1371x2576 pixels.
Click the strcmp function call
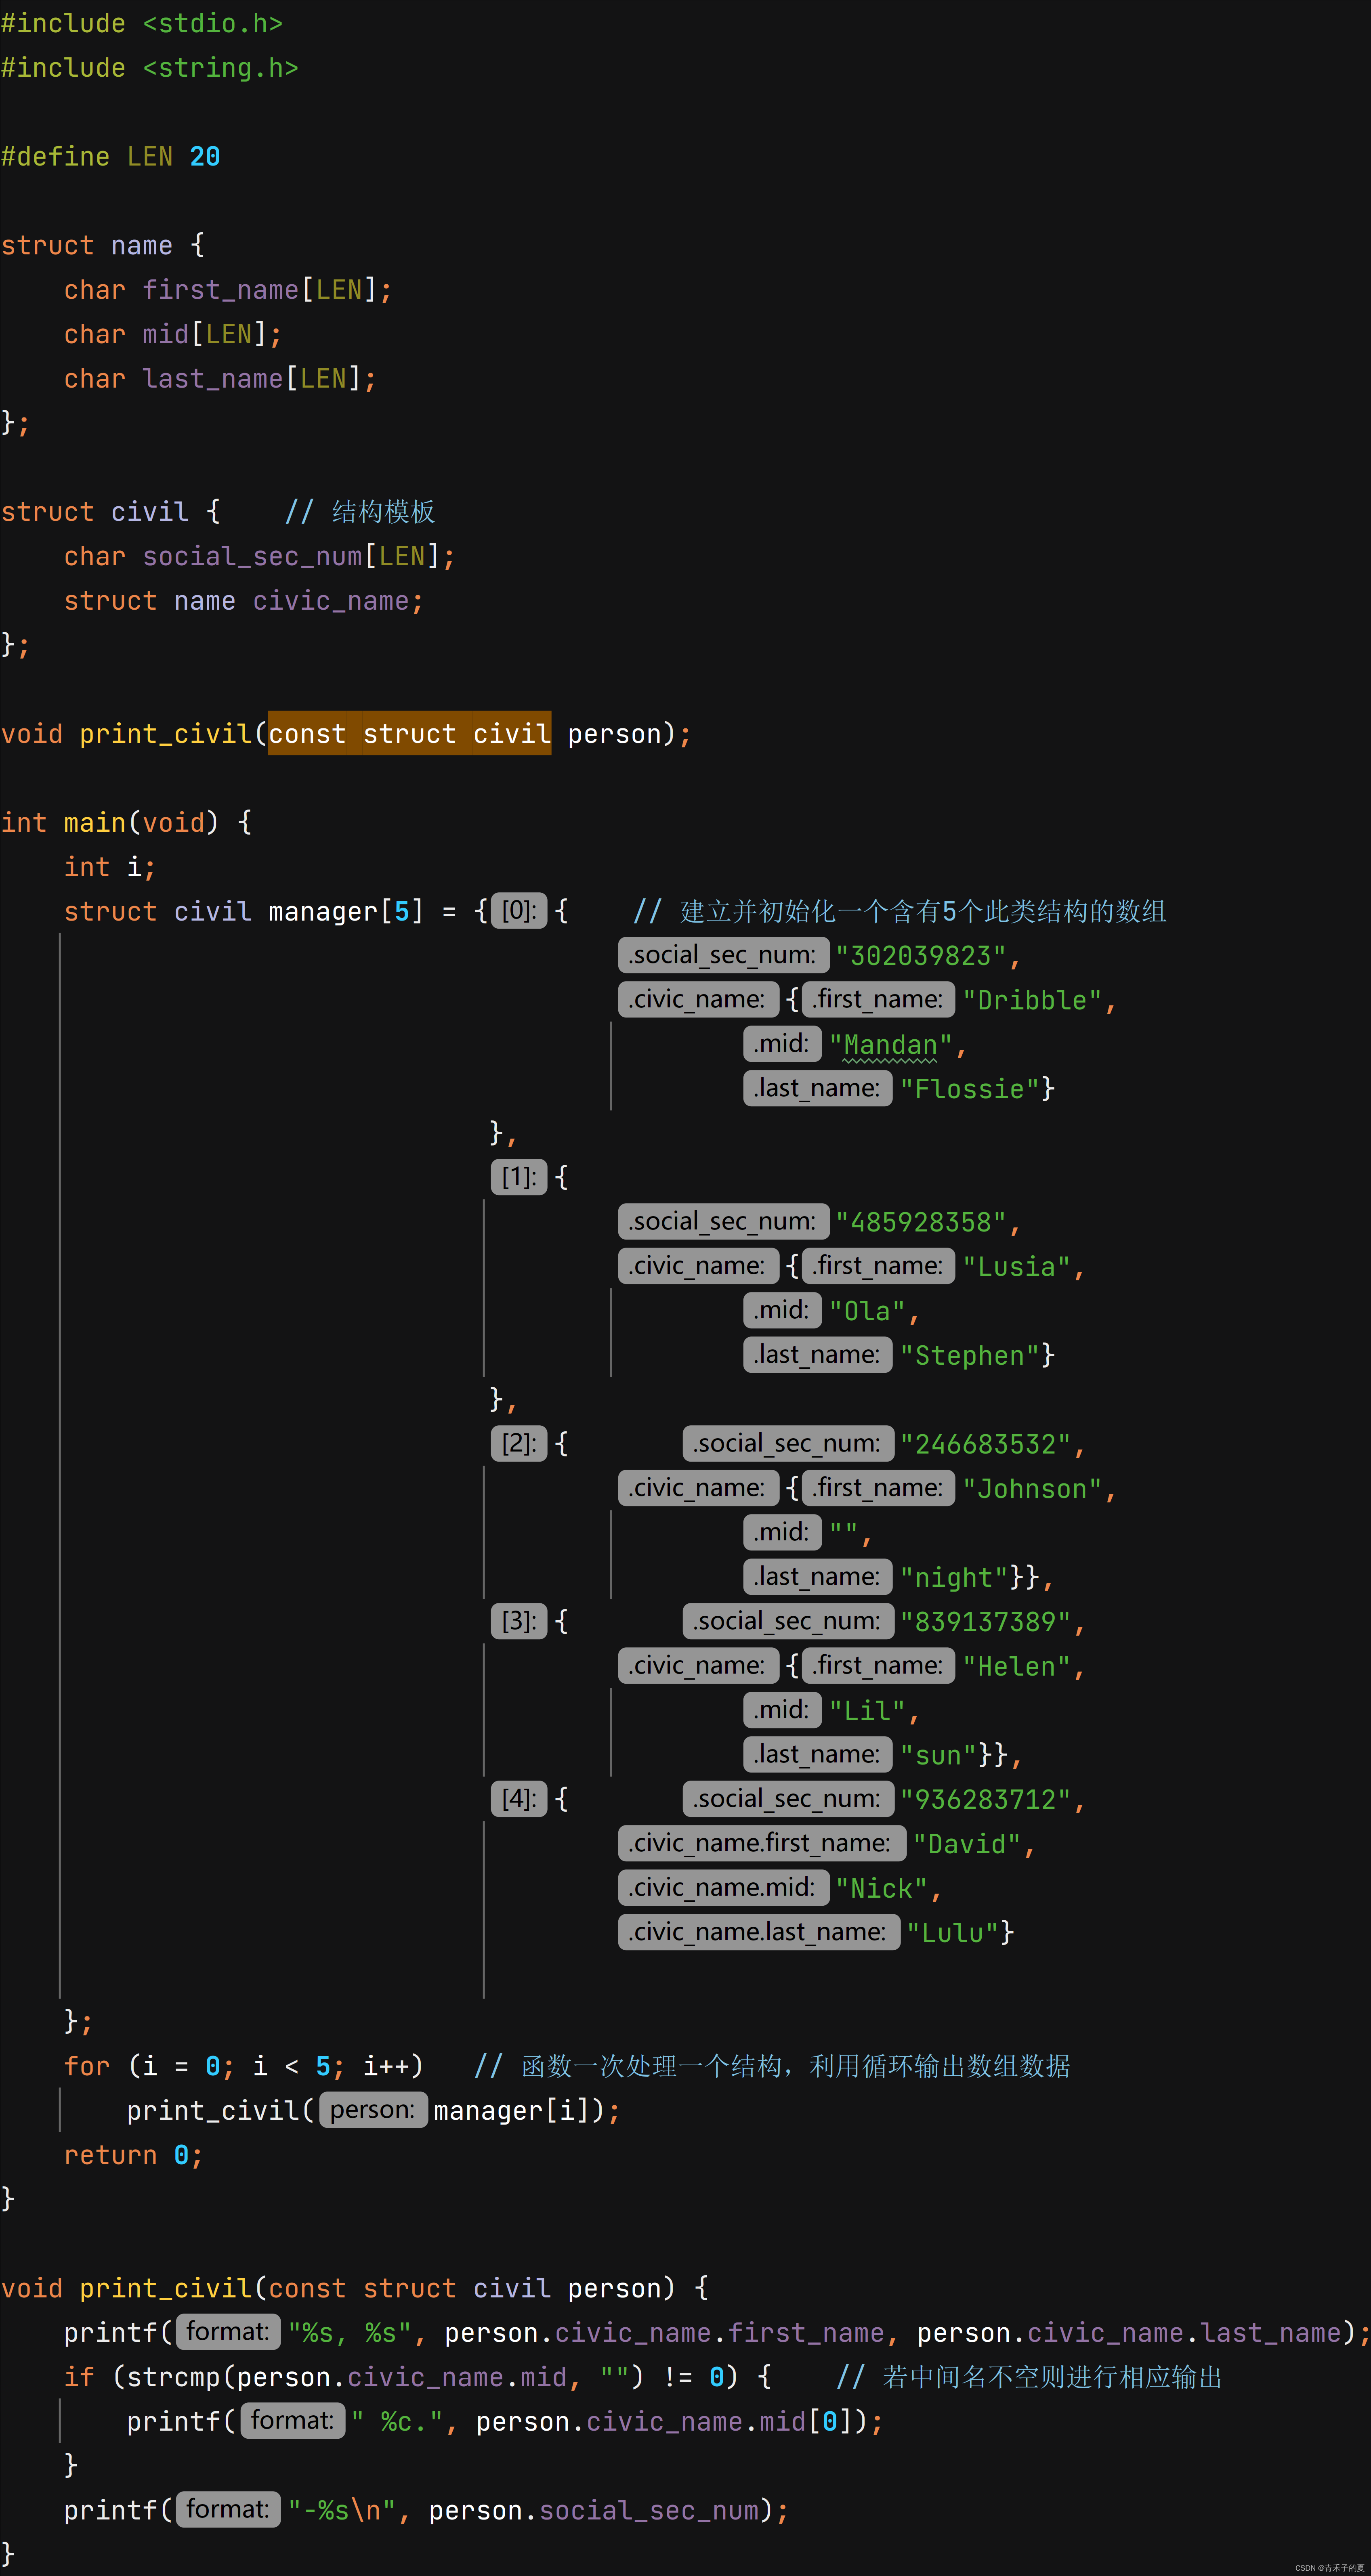(x=173, y=2376)
